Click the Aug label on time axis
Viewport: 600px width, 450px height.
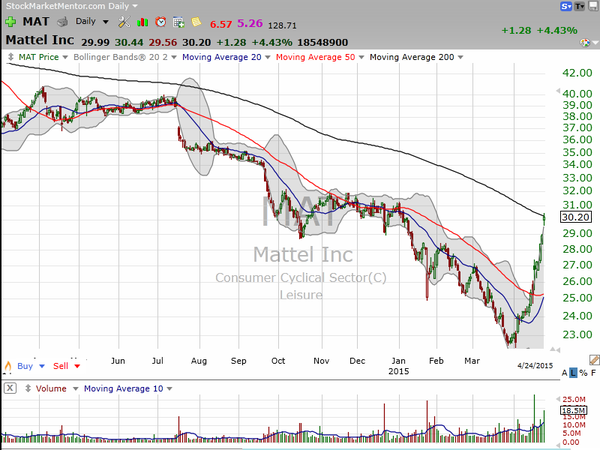(x=199, y=361)
